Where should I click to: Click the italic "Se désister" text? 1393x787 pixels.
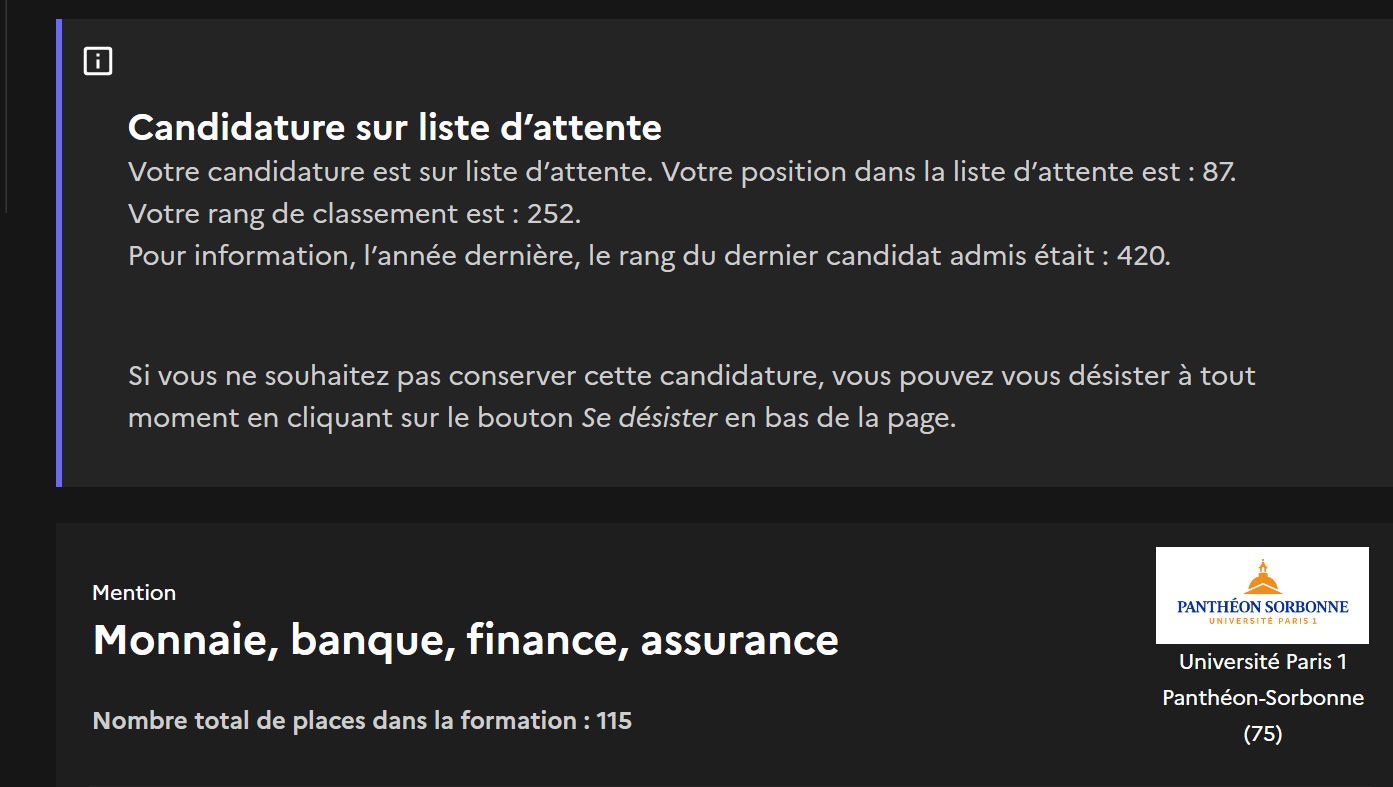pos(650,418)
